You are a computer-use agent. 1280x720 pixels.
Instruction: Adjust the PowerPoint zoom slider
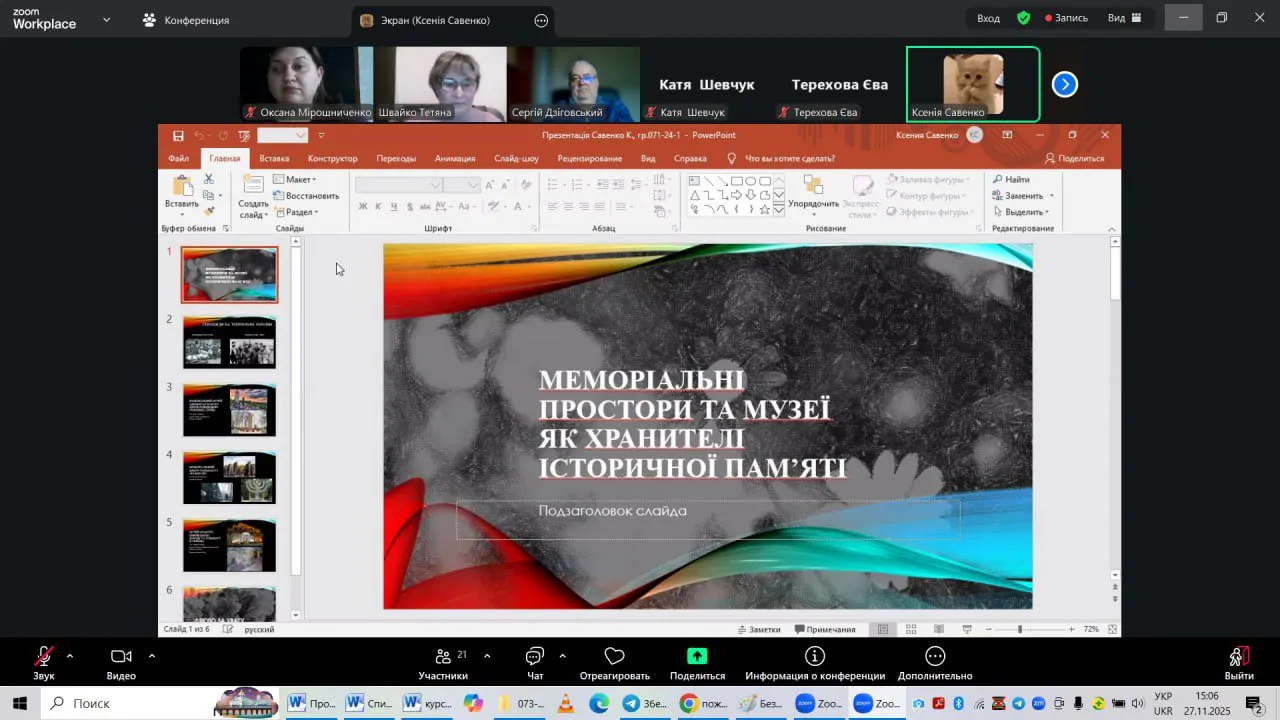coord(1020,629)
